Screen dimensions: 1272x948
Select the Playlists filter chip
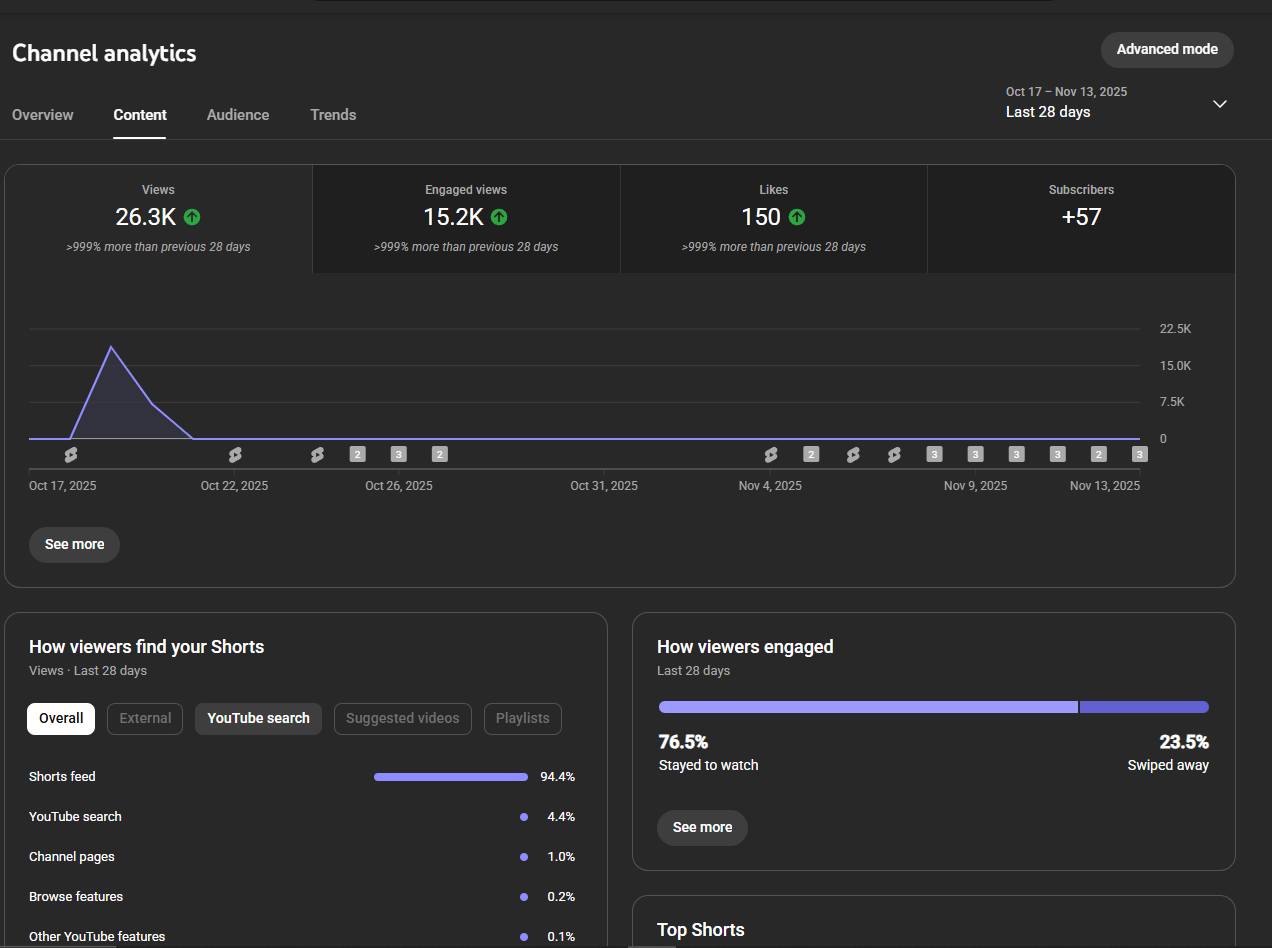click(522, 719)
